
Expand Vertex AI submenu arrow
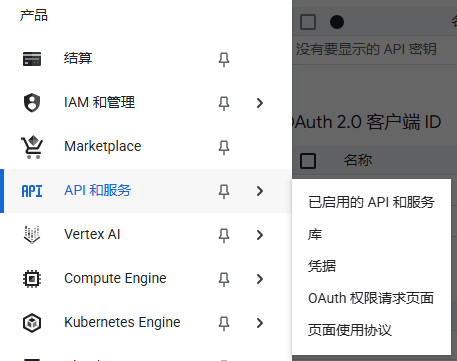260,235
